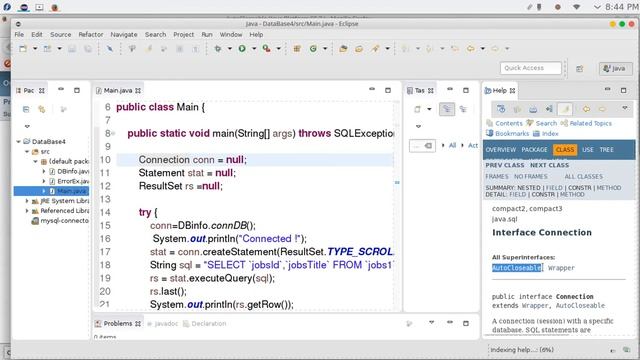Click the green Run button icon
Image resolution: width=640 pixels, height=360 pixels.
coord(242,49)
